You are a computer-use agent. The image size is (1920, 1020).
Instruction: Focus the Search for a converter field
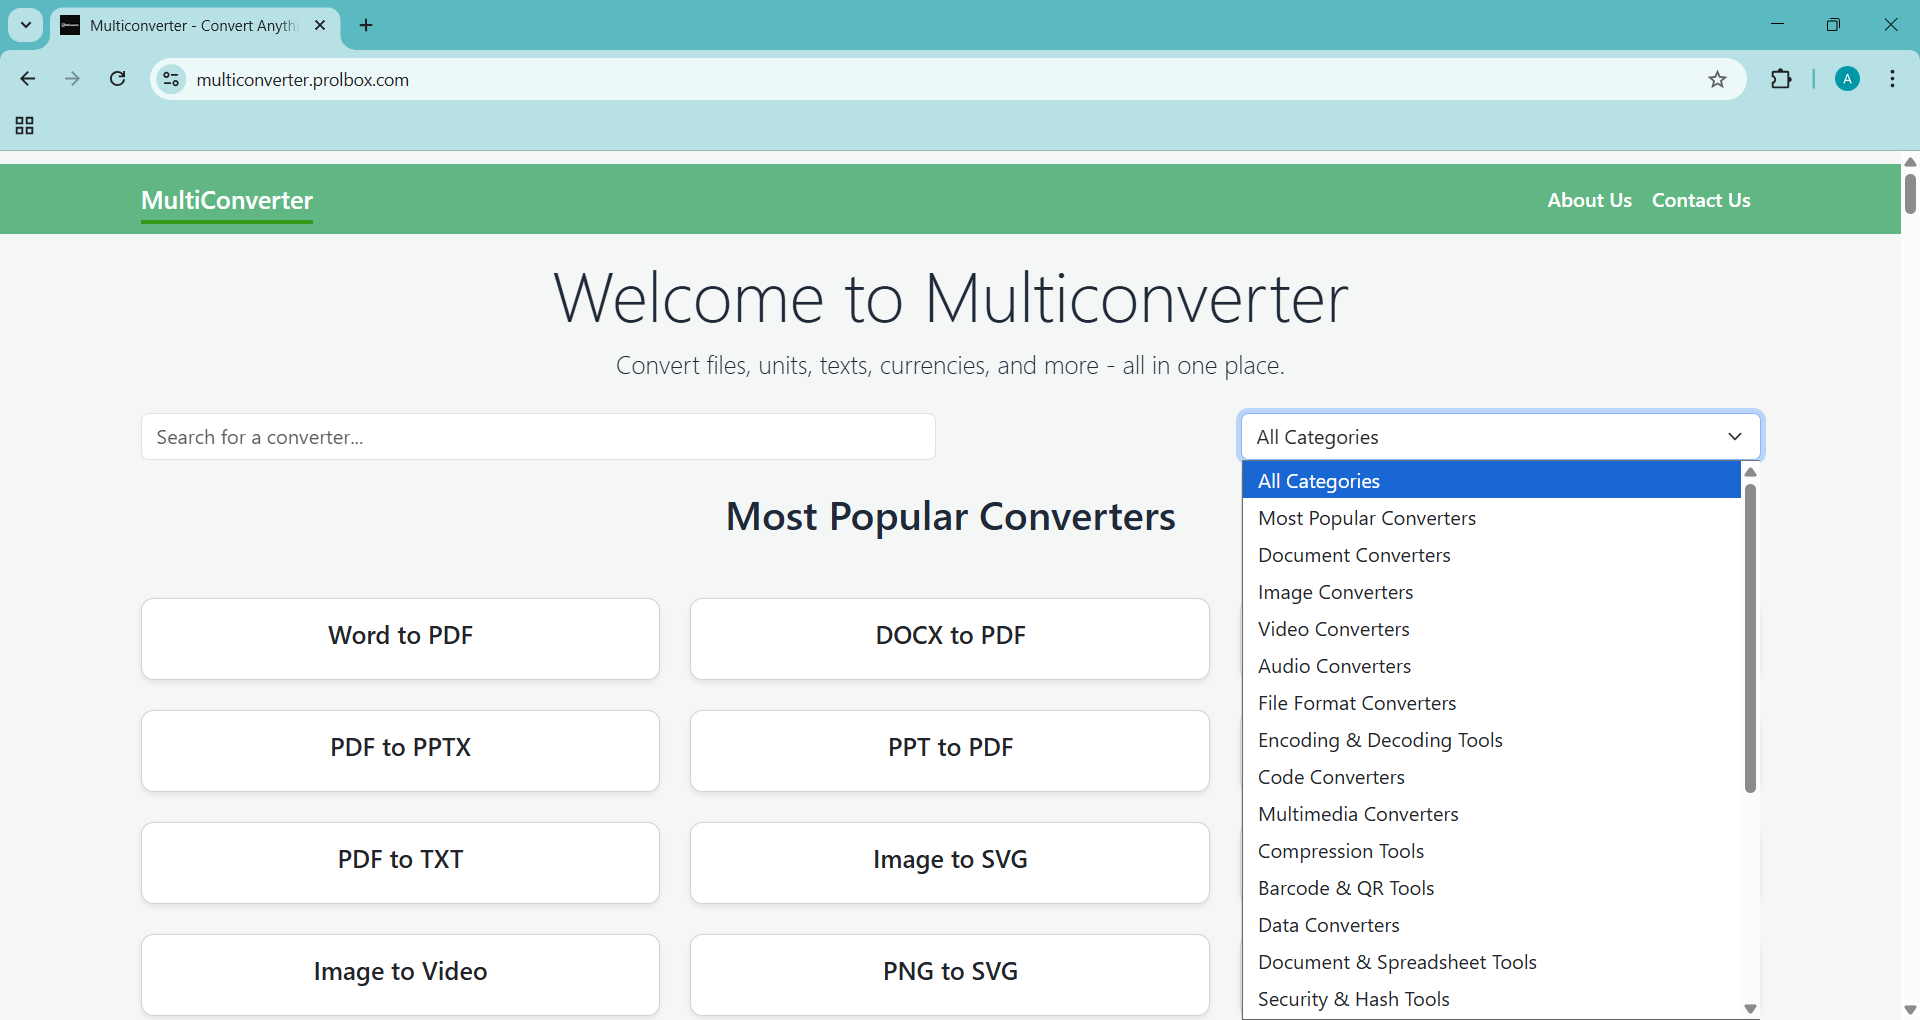[x=538, y=437]
